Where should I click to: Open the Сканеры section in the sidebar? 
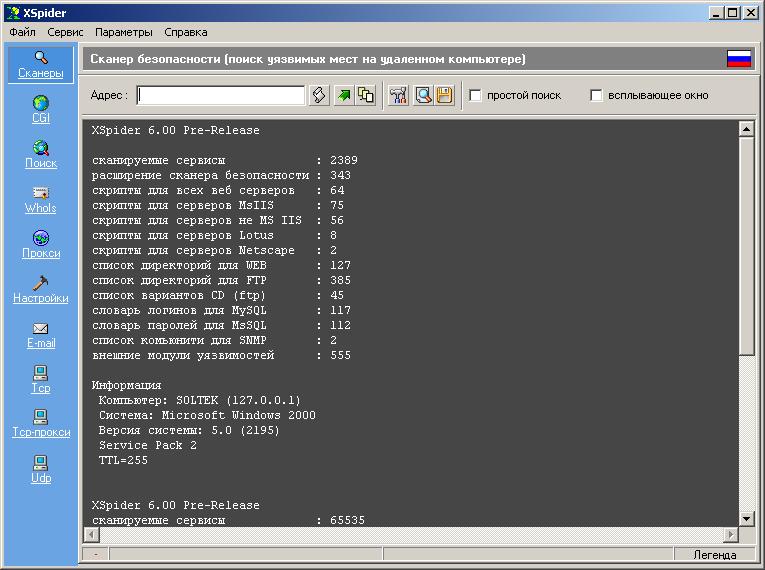point(40,65)
